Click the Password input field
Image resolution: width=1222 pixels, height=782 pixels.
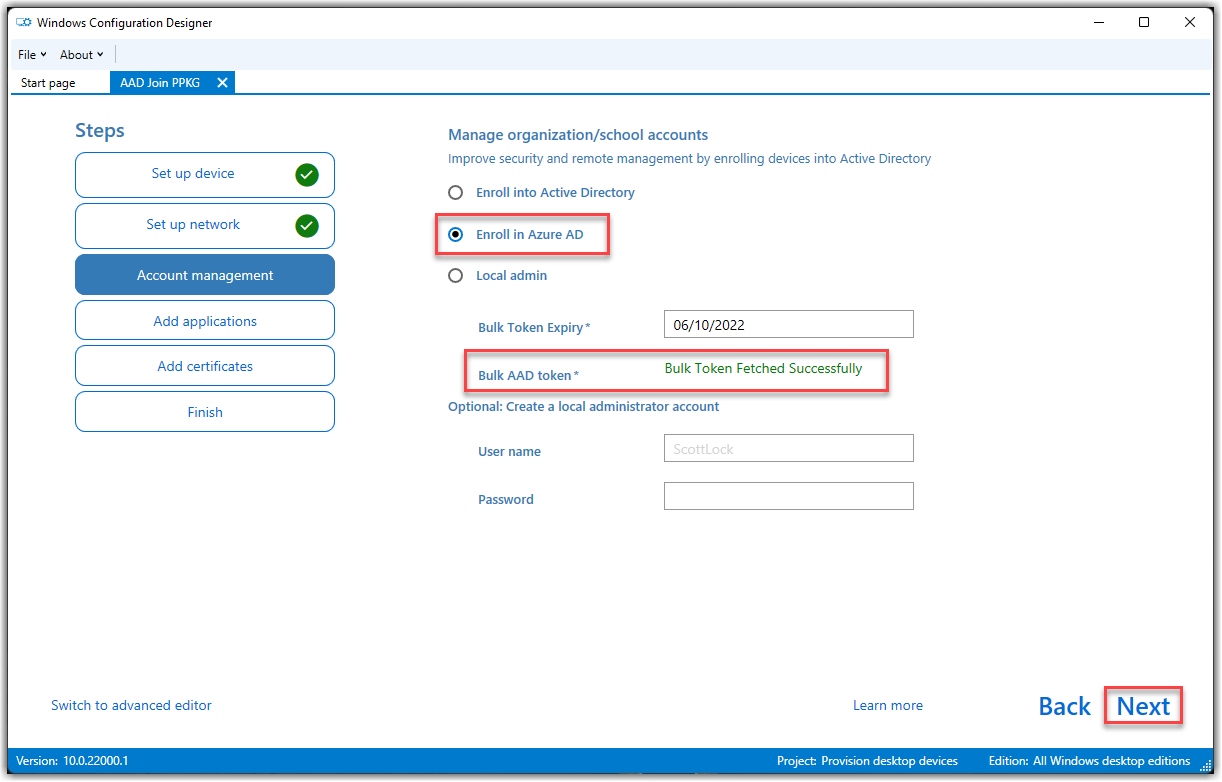click(x=788, y=496)
